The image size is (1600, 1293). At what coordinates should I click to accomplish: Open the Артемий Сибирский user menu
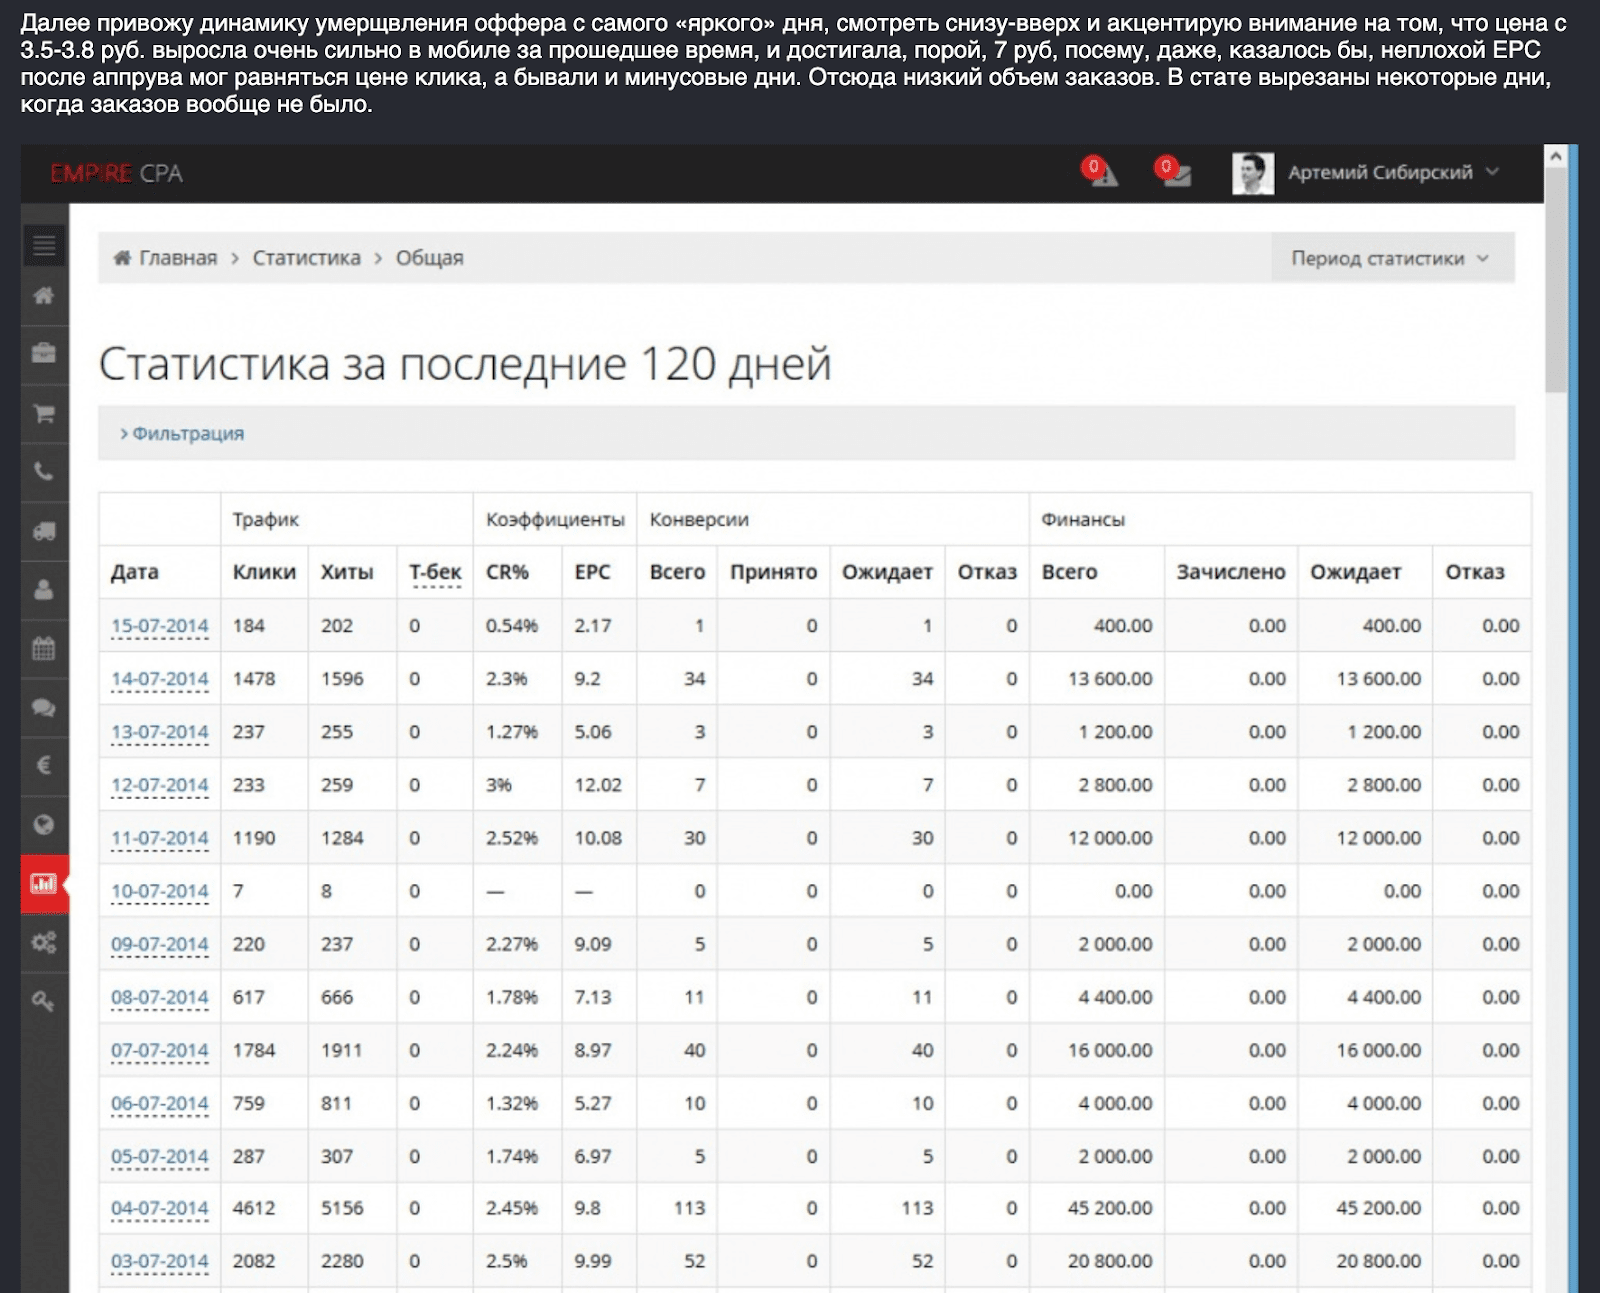pyautogui.click(x=1380, y=172)
